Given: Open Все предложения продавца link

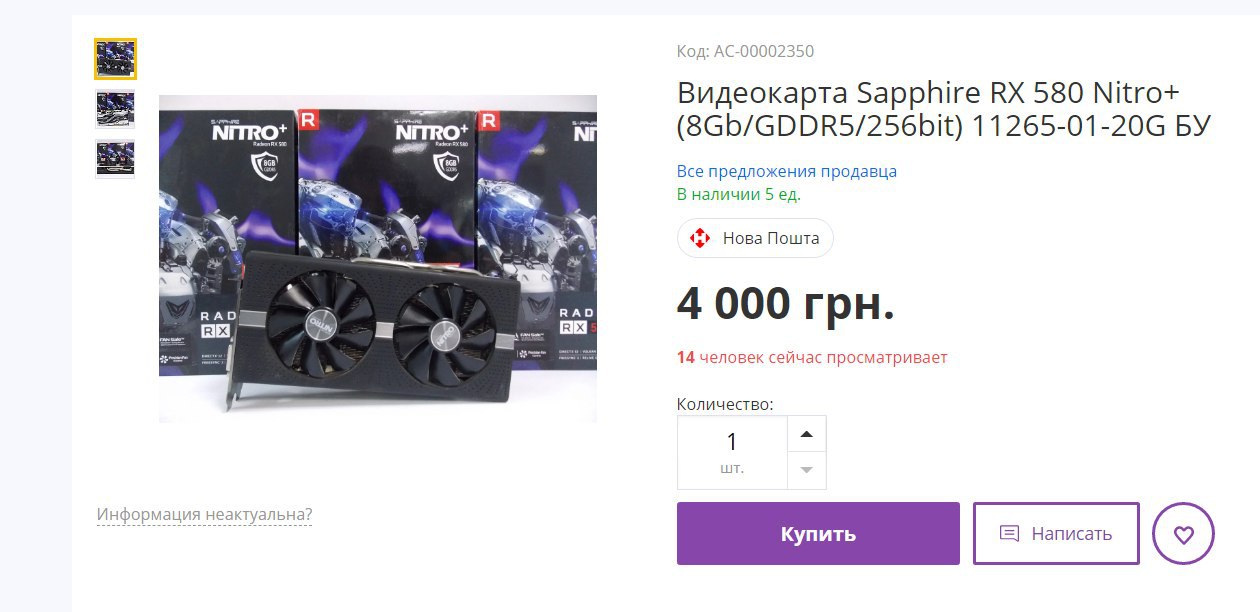Looking at the screenshot, I should [787, 171].
